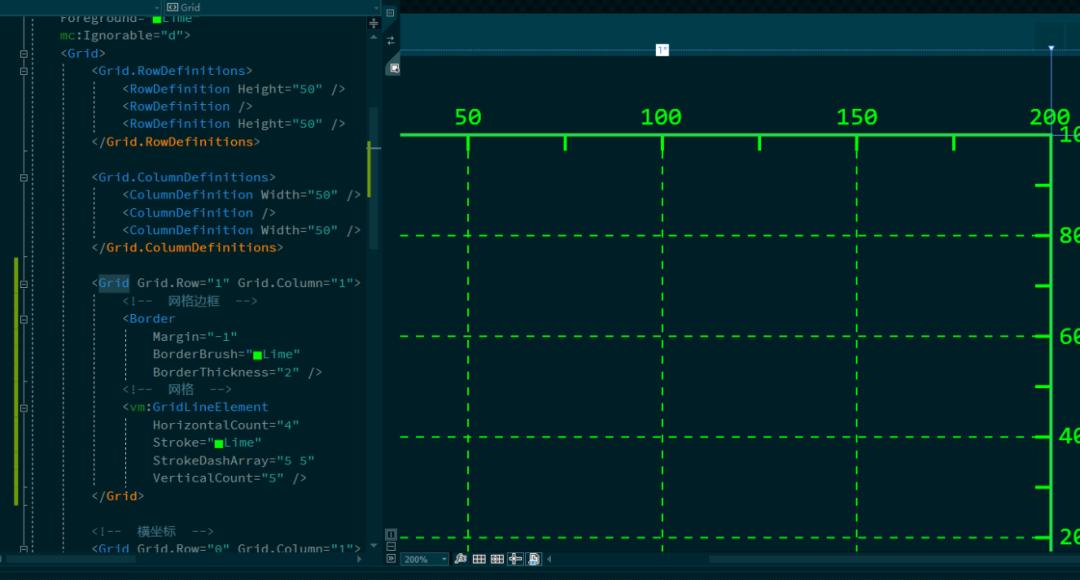1080x580 pixels.
Task: Collapse the Grid.RowDefinitions code block
Action: point(23,71)
